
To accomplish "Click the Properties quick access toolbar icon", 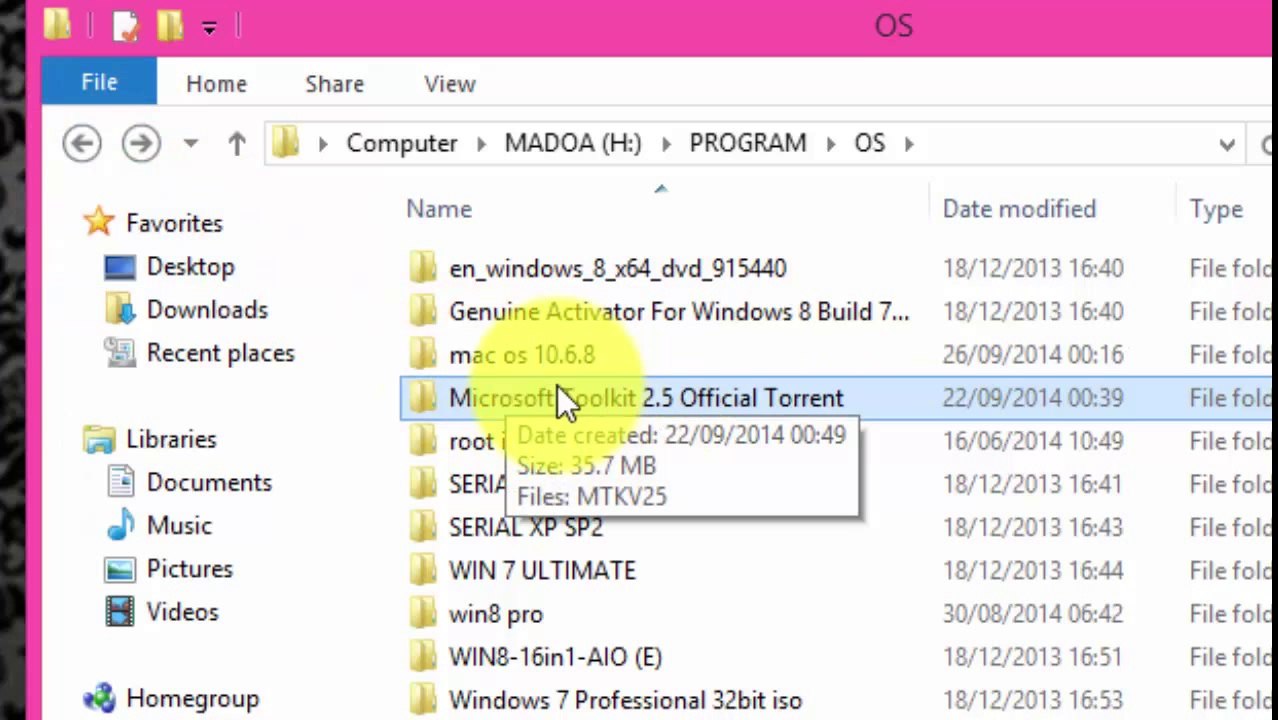I will [x=126, y=26].
